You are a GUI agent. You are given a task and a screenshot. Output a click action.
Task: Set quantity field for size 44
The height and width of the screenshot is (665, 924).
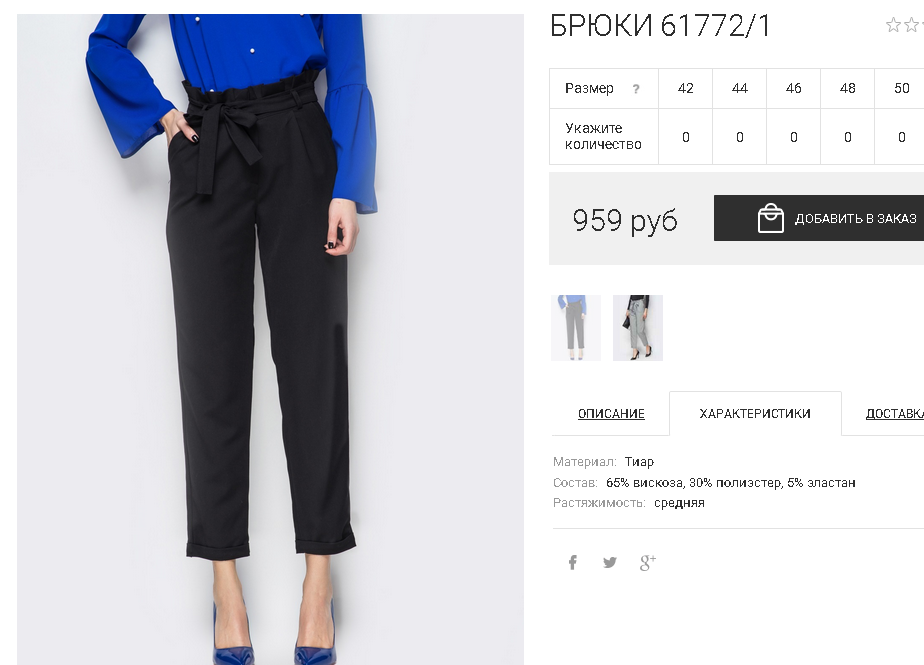click(x=740, y=137)
